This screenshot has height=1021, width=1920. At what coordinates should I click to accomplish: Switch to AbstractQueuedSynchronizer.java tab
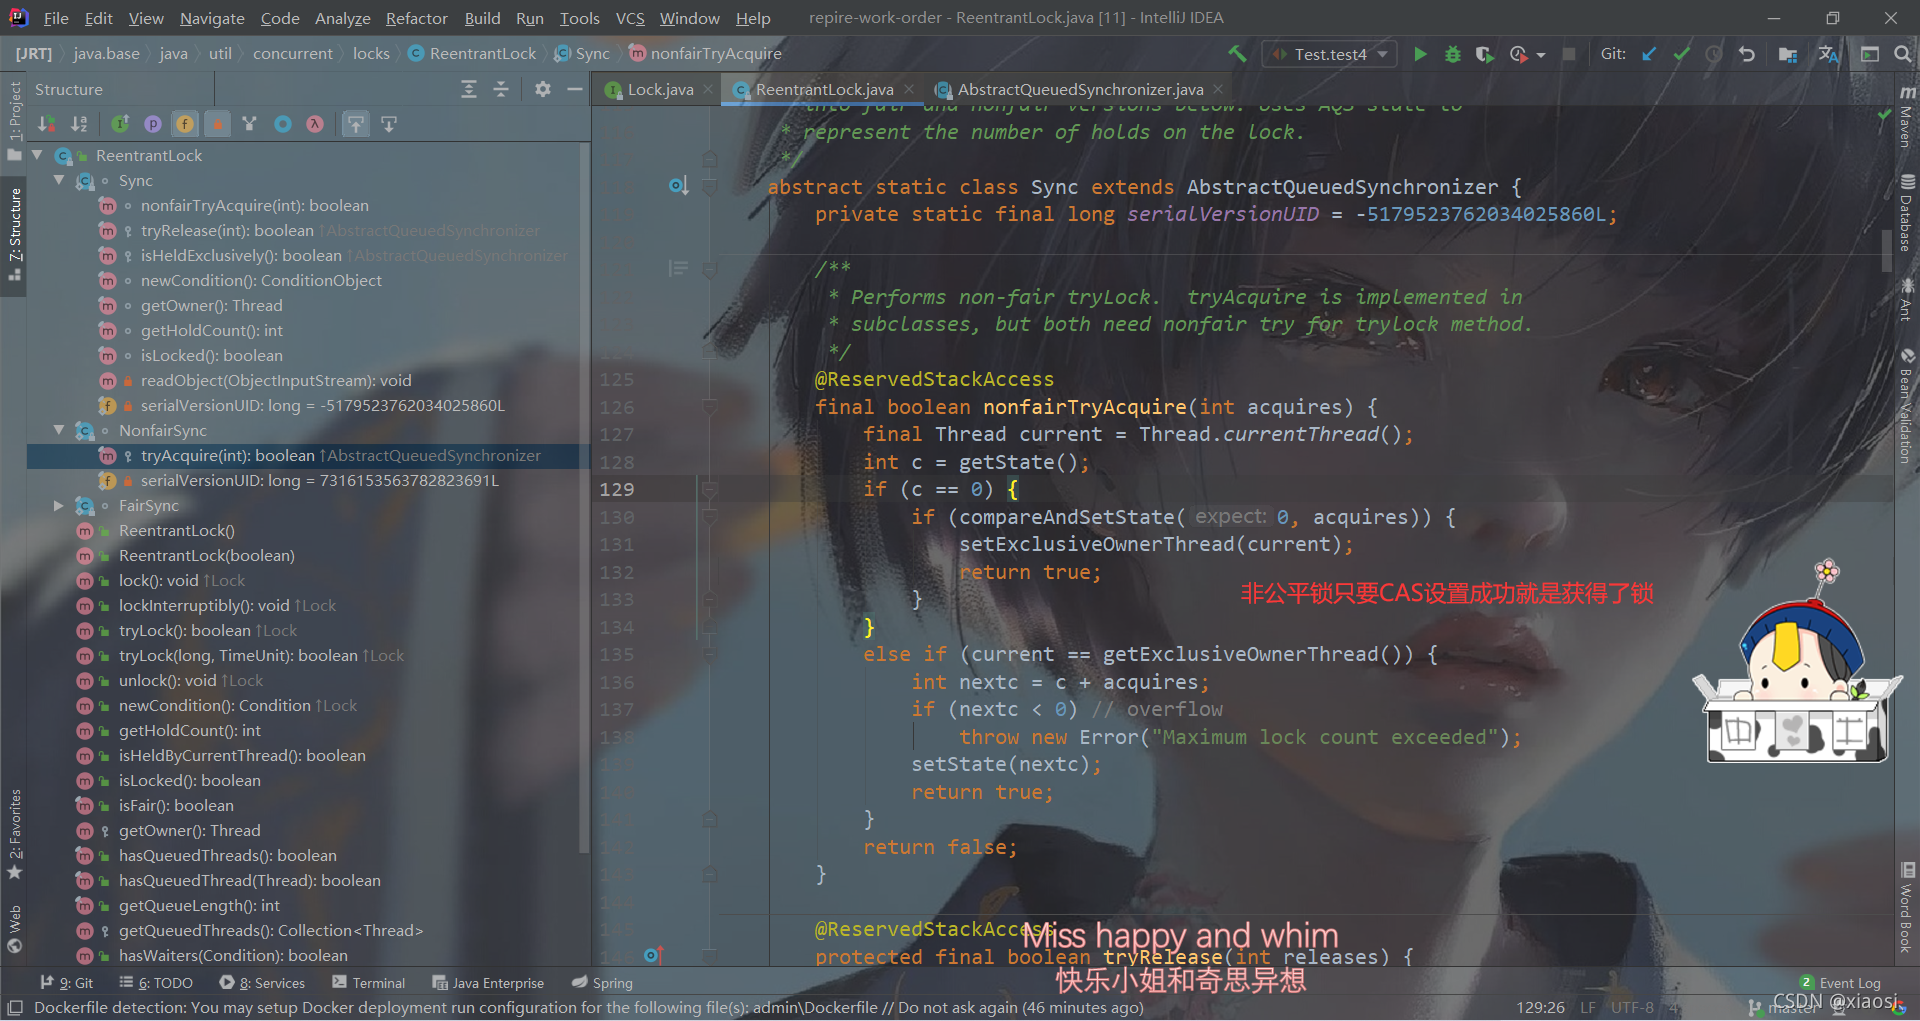point(1080,89)
